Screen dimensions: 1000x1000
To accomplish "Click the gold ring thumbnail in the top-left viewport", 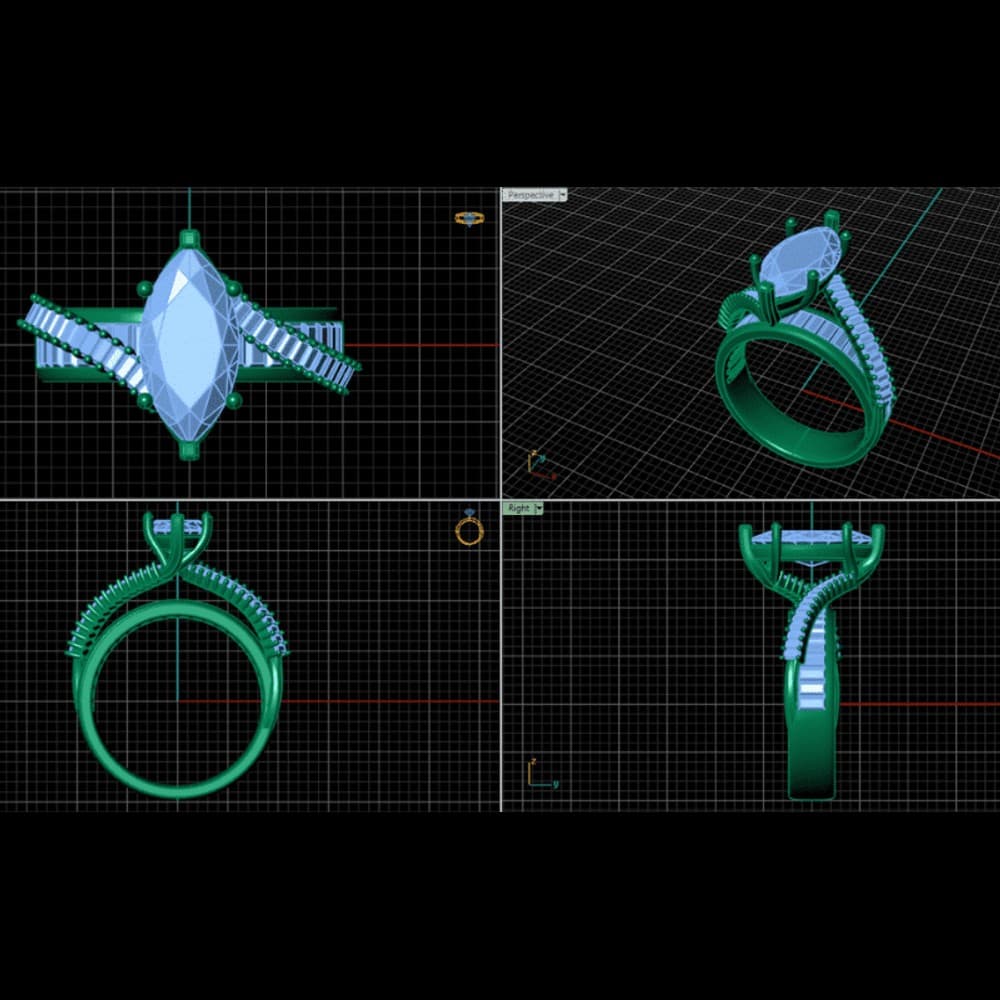I will [469, 219].
